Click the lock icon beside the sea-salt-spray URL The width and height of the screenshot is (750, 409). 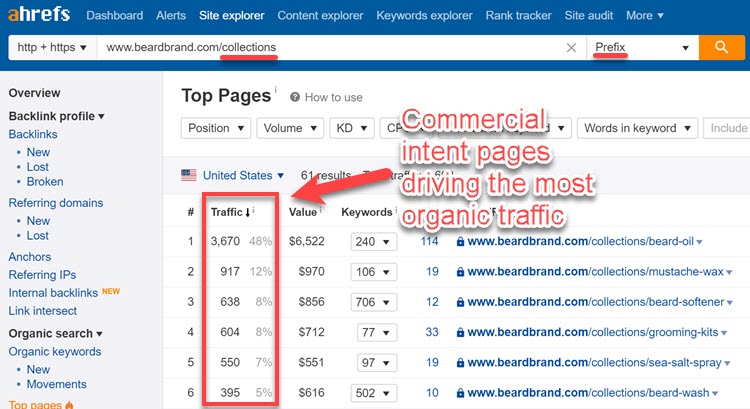[460, 363]
